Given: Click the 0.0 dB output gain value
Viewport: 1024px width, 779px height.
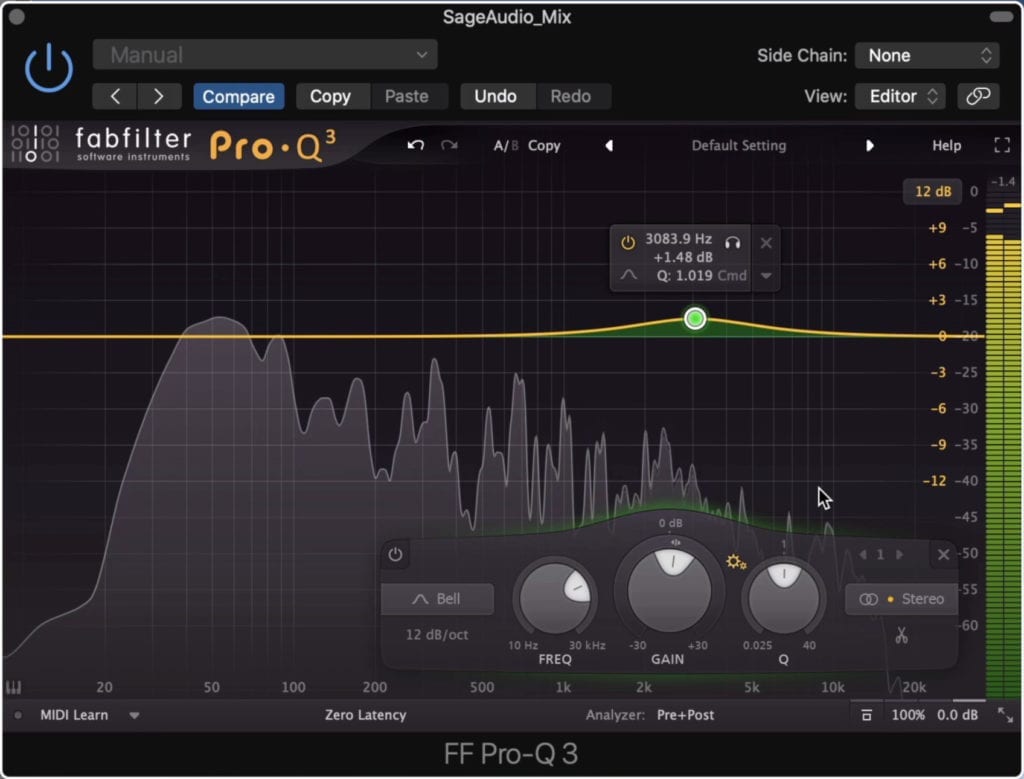Looking at the screenshot, I should pos(957,715).
